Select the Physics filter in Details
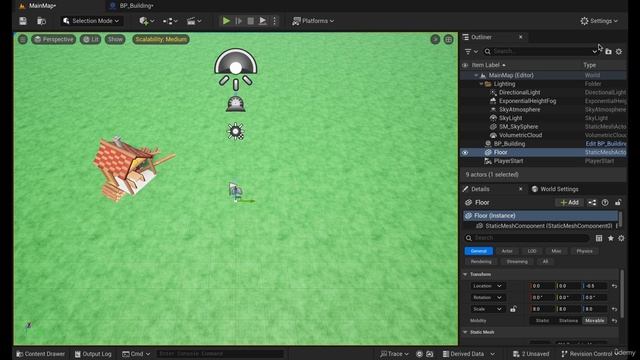The width and height of the screenshot is (640, 360). (584, 251)
